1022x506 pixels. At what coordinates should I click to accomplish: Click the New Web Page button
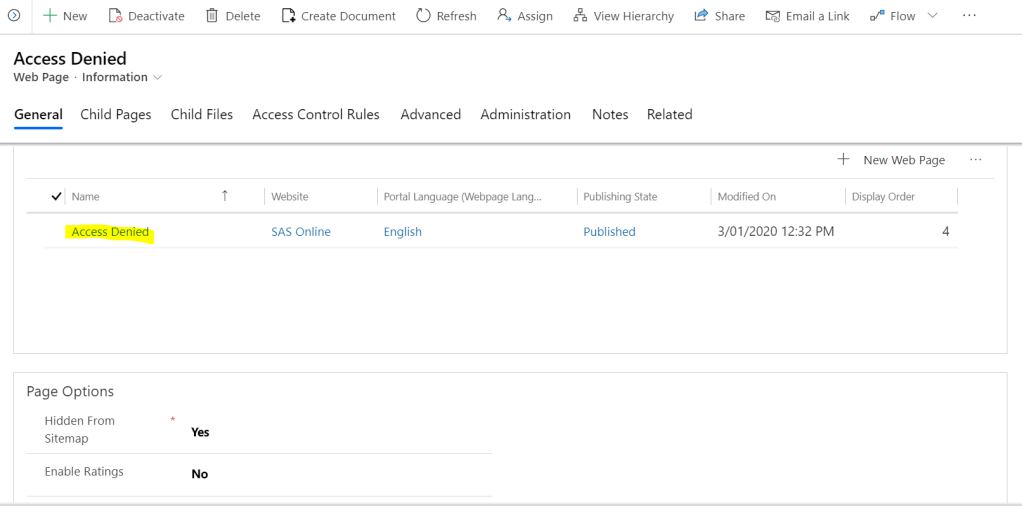891,160
